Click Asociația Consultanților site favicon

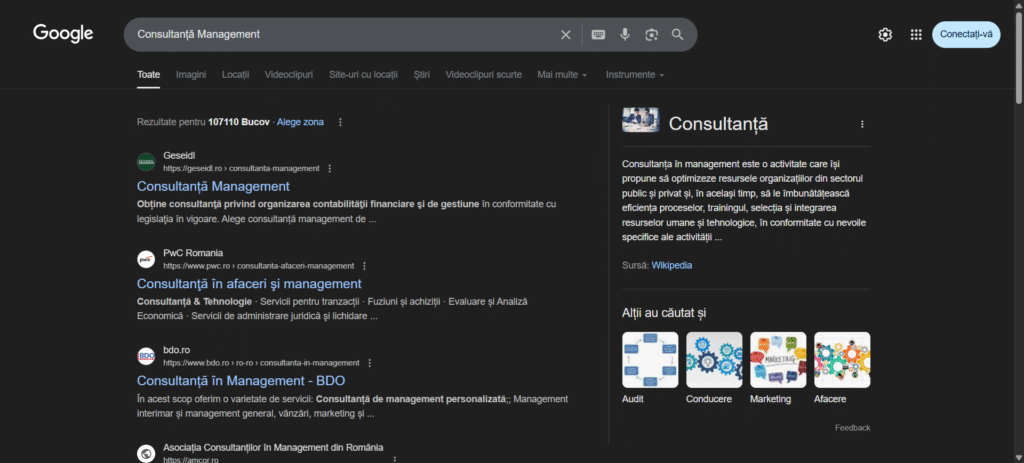146,453
